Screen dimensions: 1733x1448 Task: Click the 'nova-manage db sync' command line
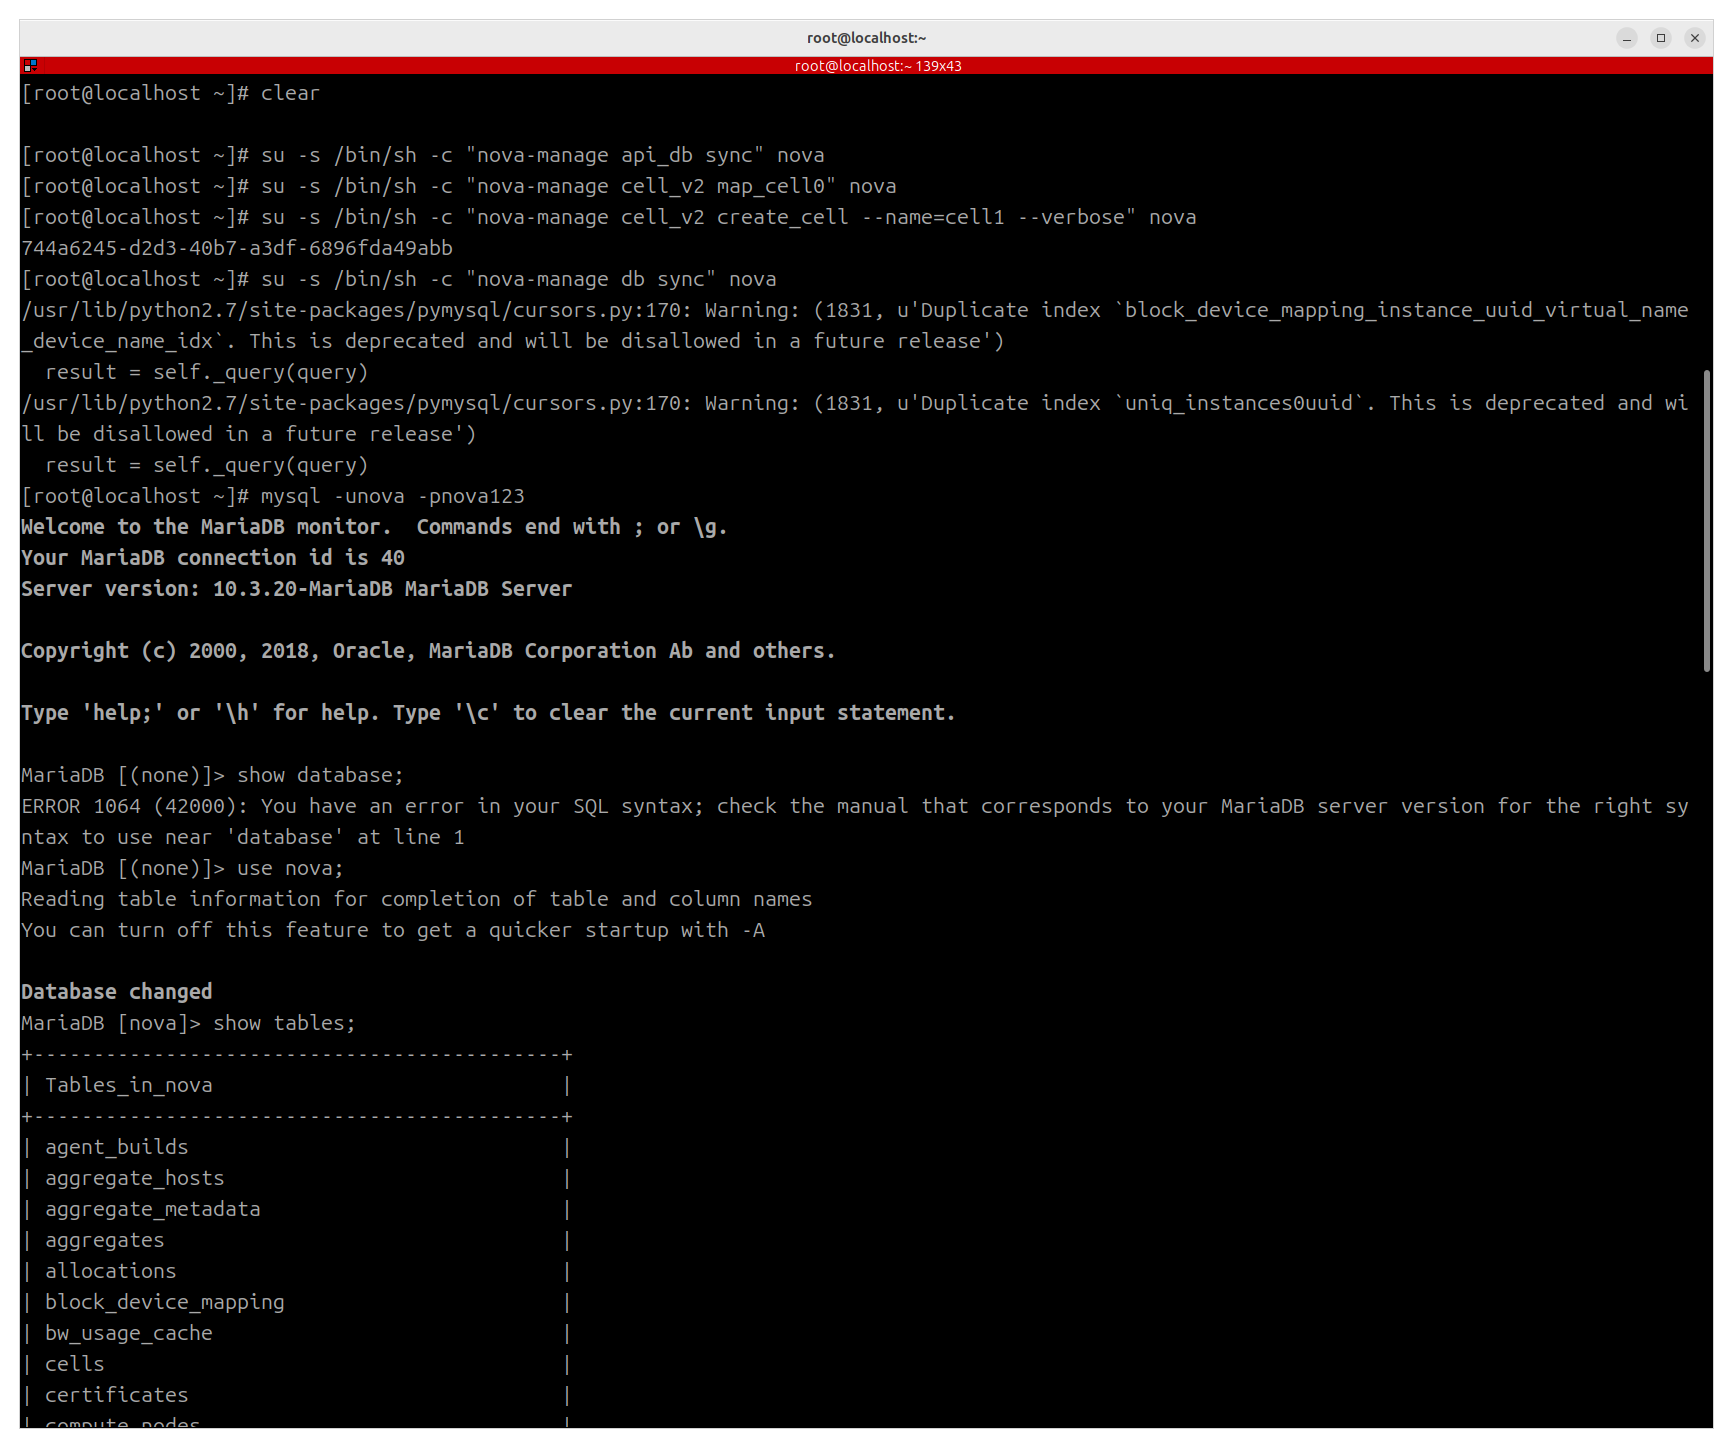coord(399,279)
